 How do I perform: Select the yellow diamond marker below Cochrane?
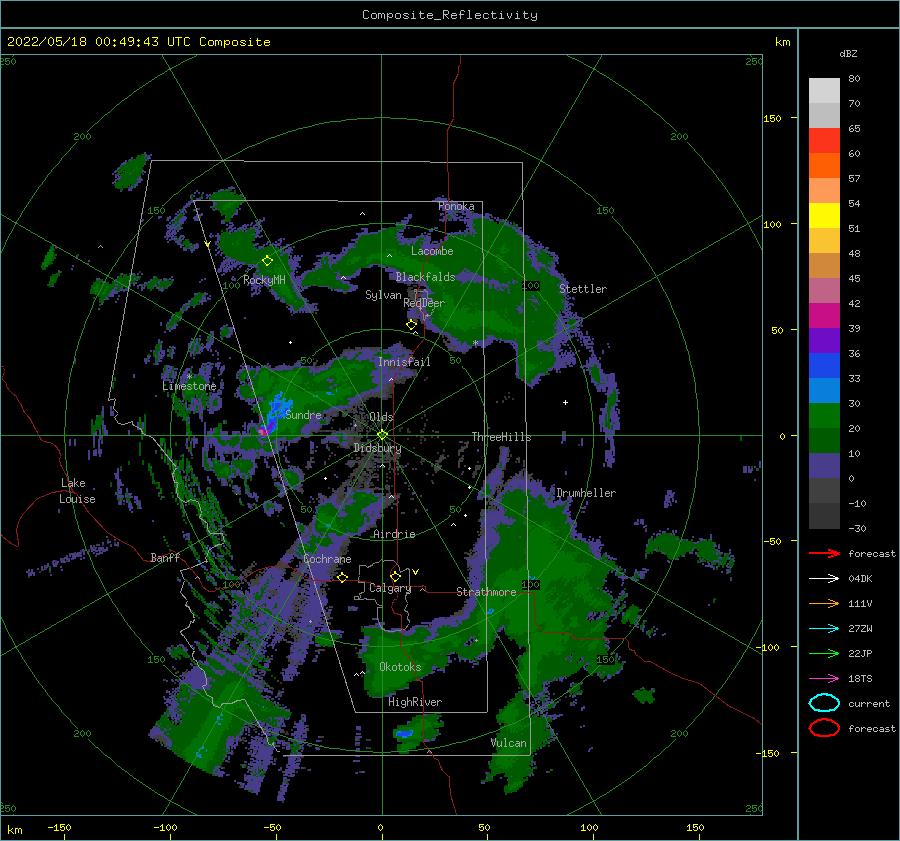tap(343, 577)
